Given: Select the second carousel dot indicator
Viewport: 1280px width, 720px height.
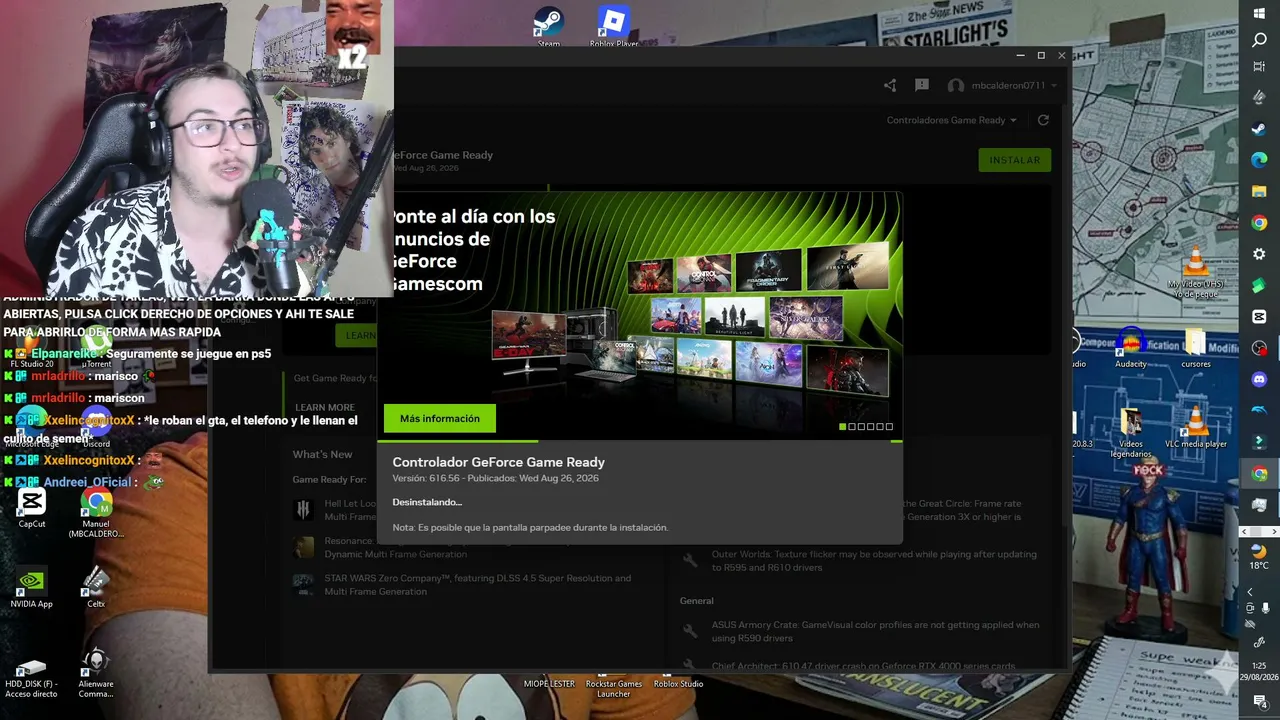Looking at the screenshot, I should [852, 427].
